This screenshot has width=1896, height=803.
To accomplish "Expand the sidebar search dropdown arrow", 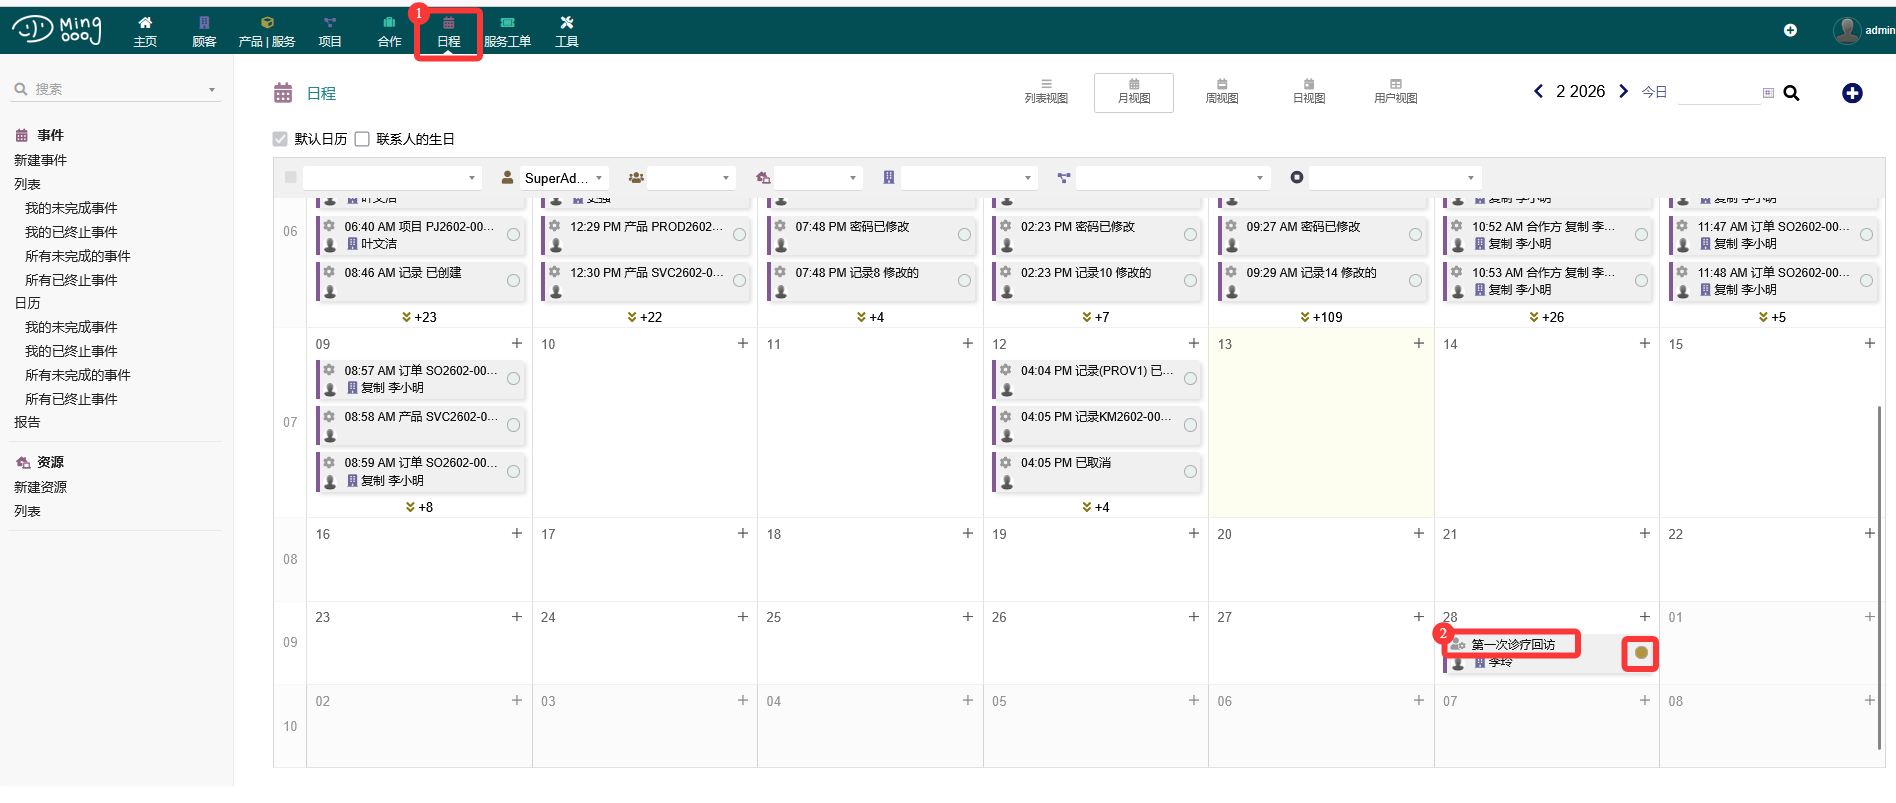I will (x=212, y=90).
